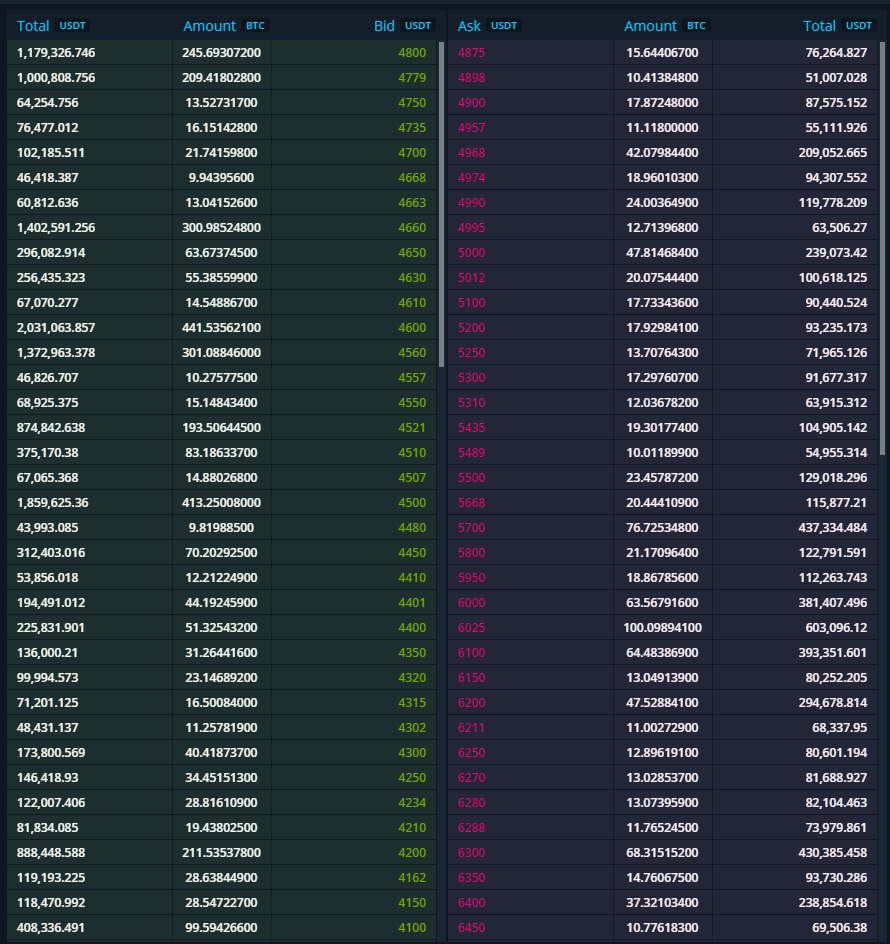Screen dimensions: 890x944
Task: Click bid amount 245.69307200
Action: point(221,52)
